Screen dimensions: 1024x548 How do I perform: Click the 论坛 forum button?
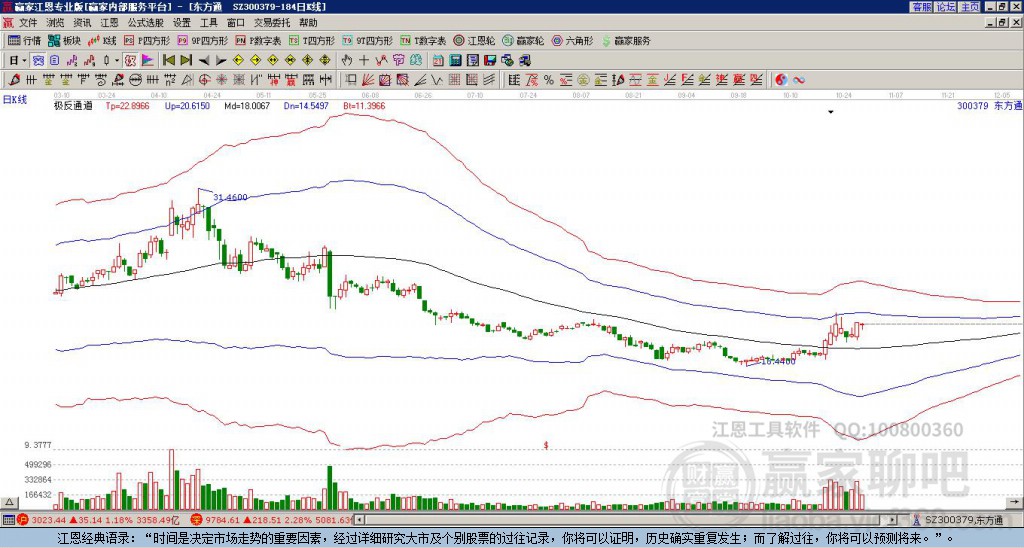point(946,7)
